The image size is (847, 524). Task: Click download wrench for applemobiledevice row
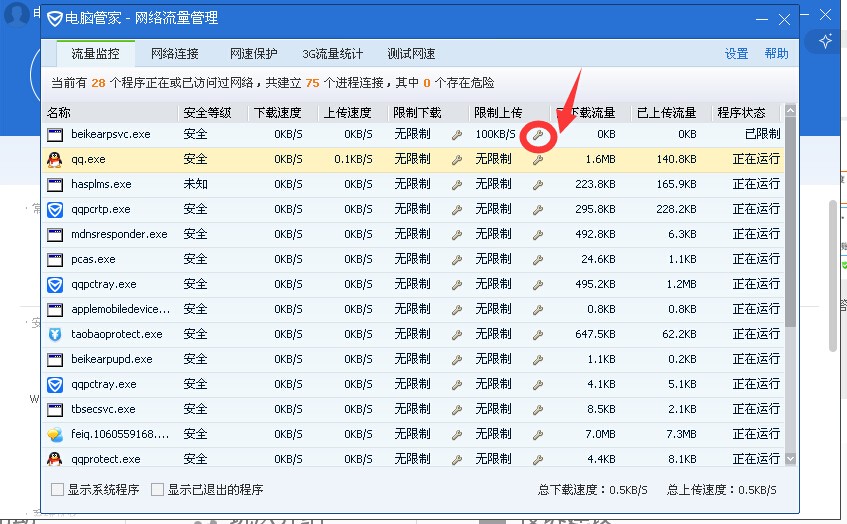tap(456, 310)
